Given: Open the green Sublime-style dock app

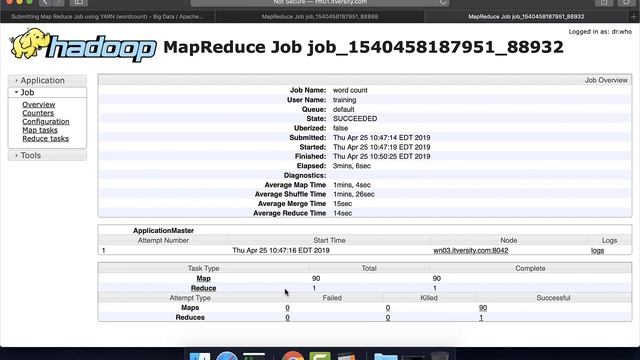Looking at the screenshot, I should pos(320,356).
